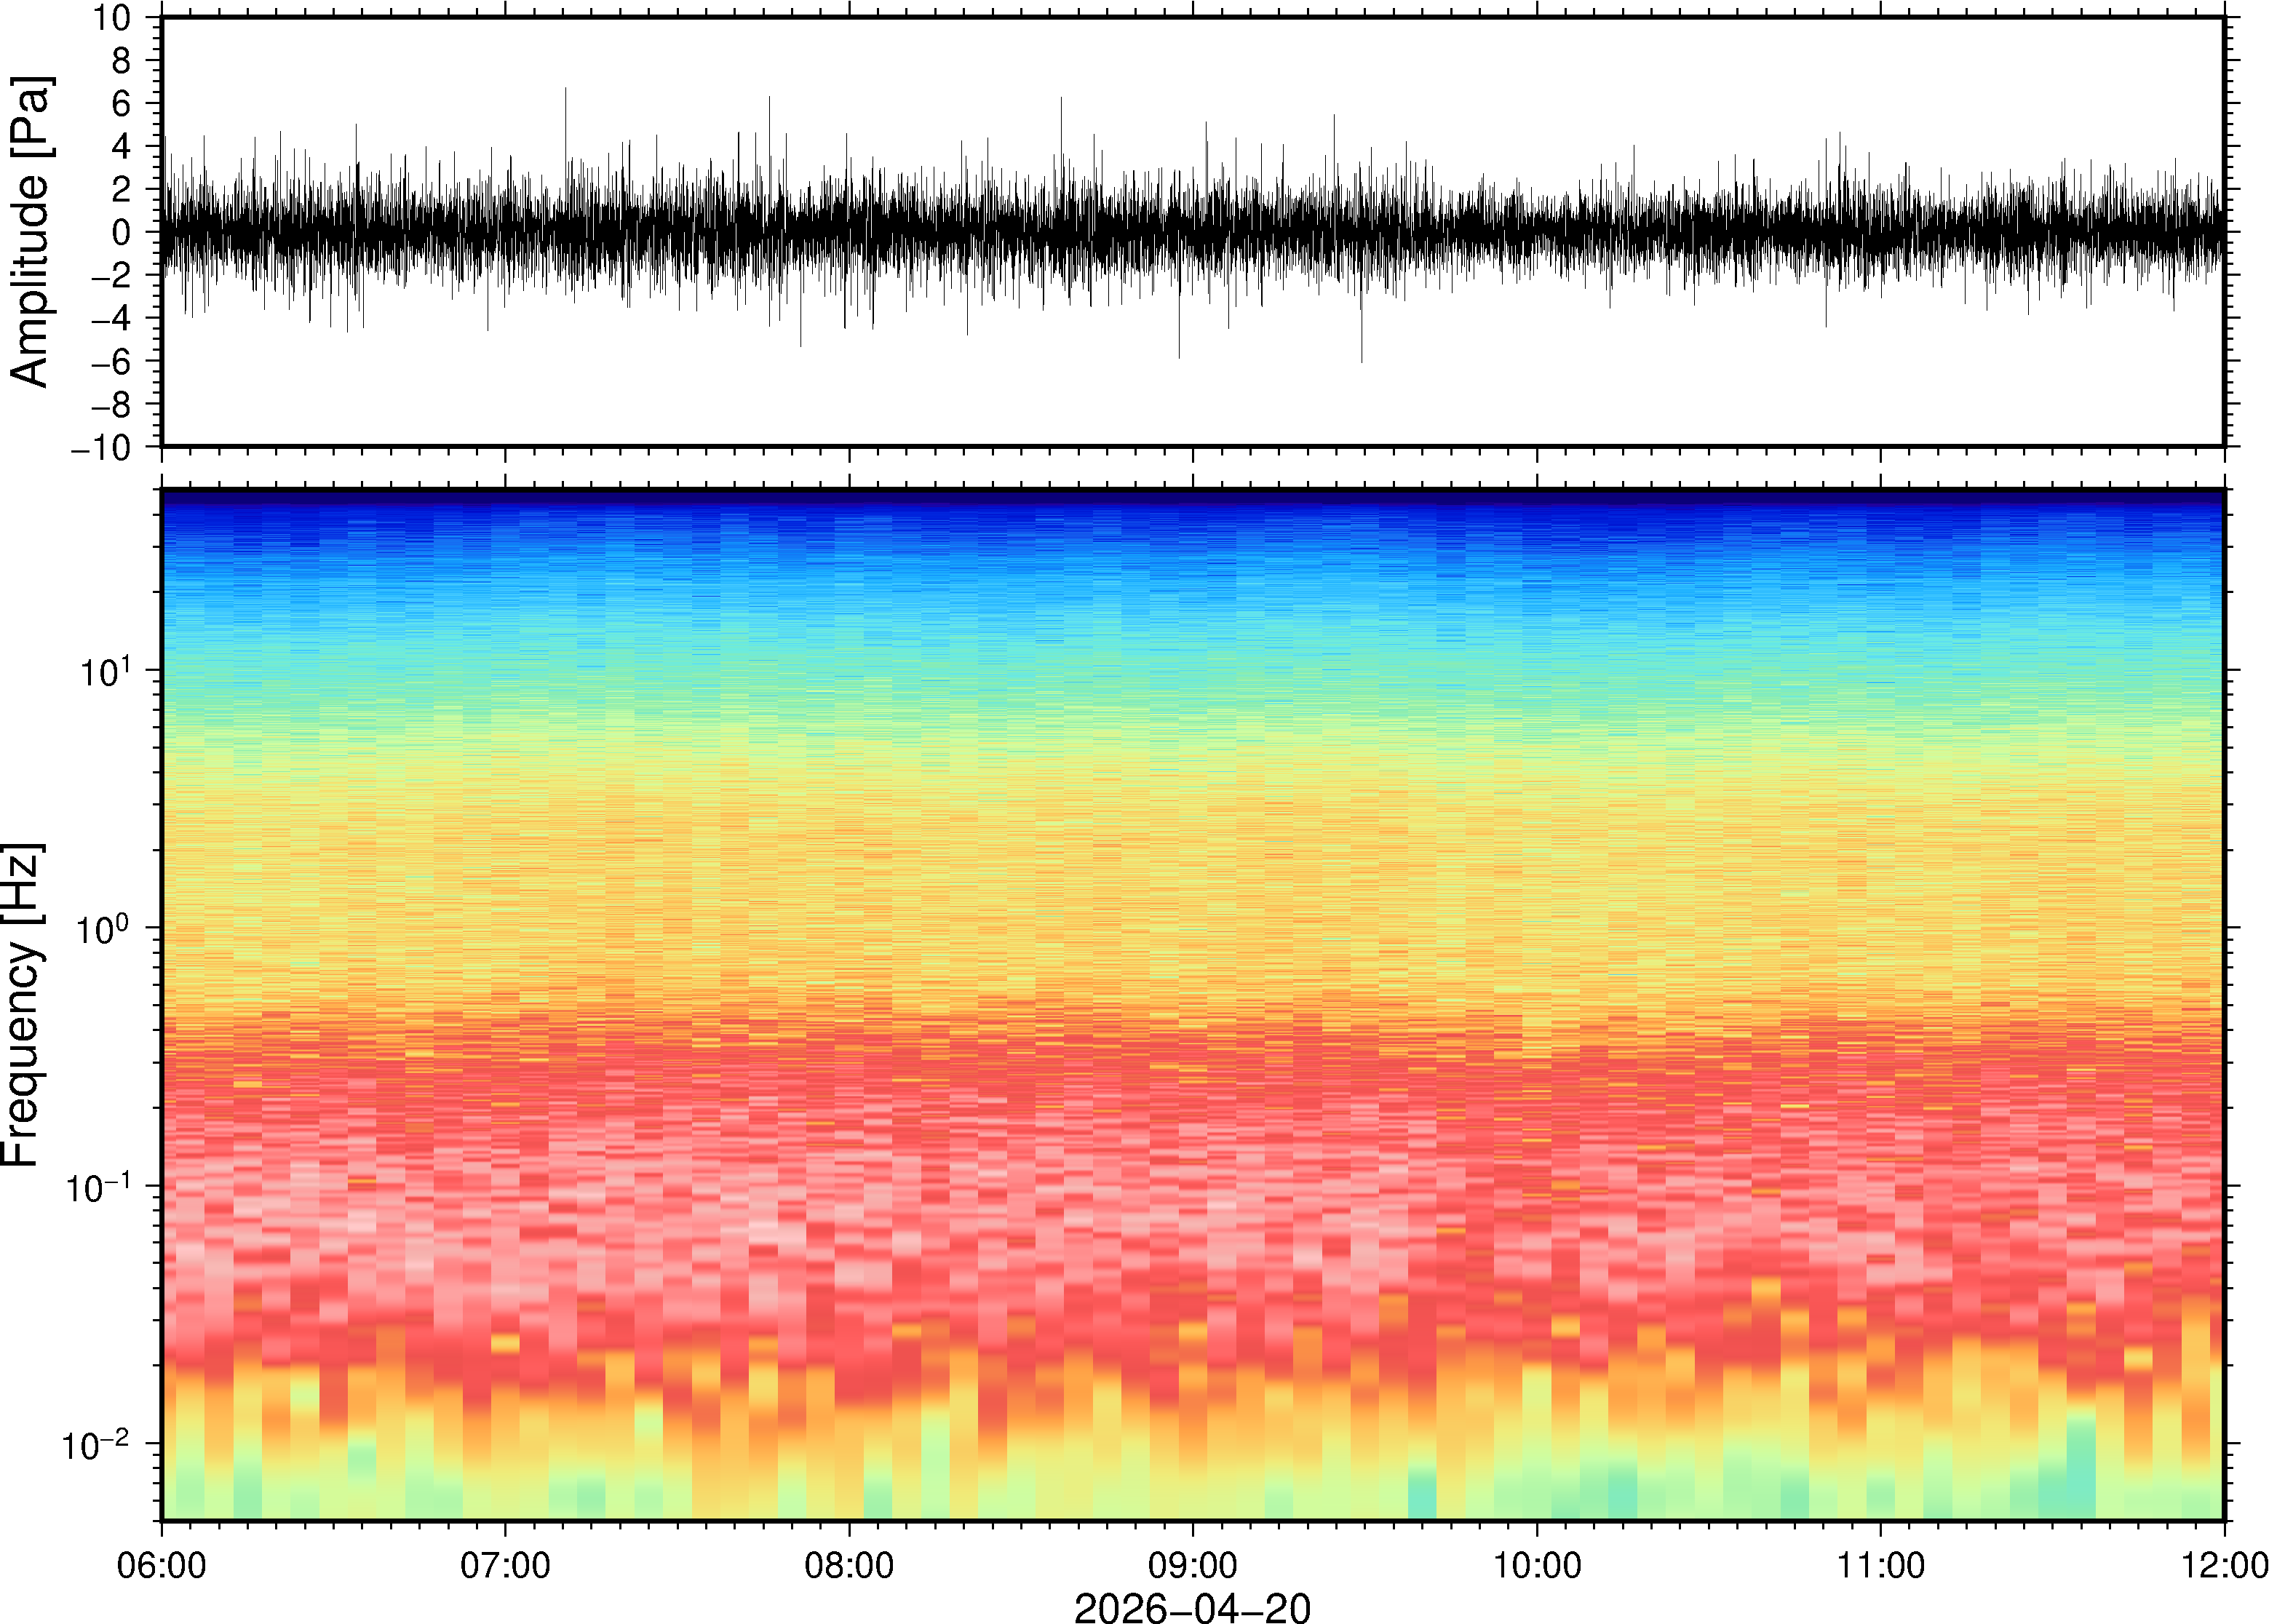Viewport: 2269px width, 1624px height.
Task: Click the 10¹ frequency tick label
Action: (x=105, y=671)
